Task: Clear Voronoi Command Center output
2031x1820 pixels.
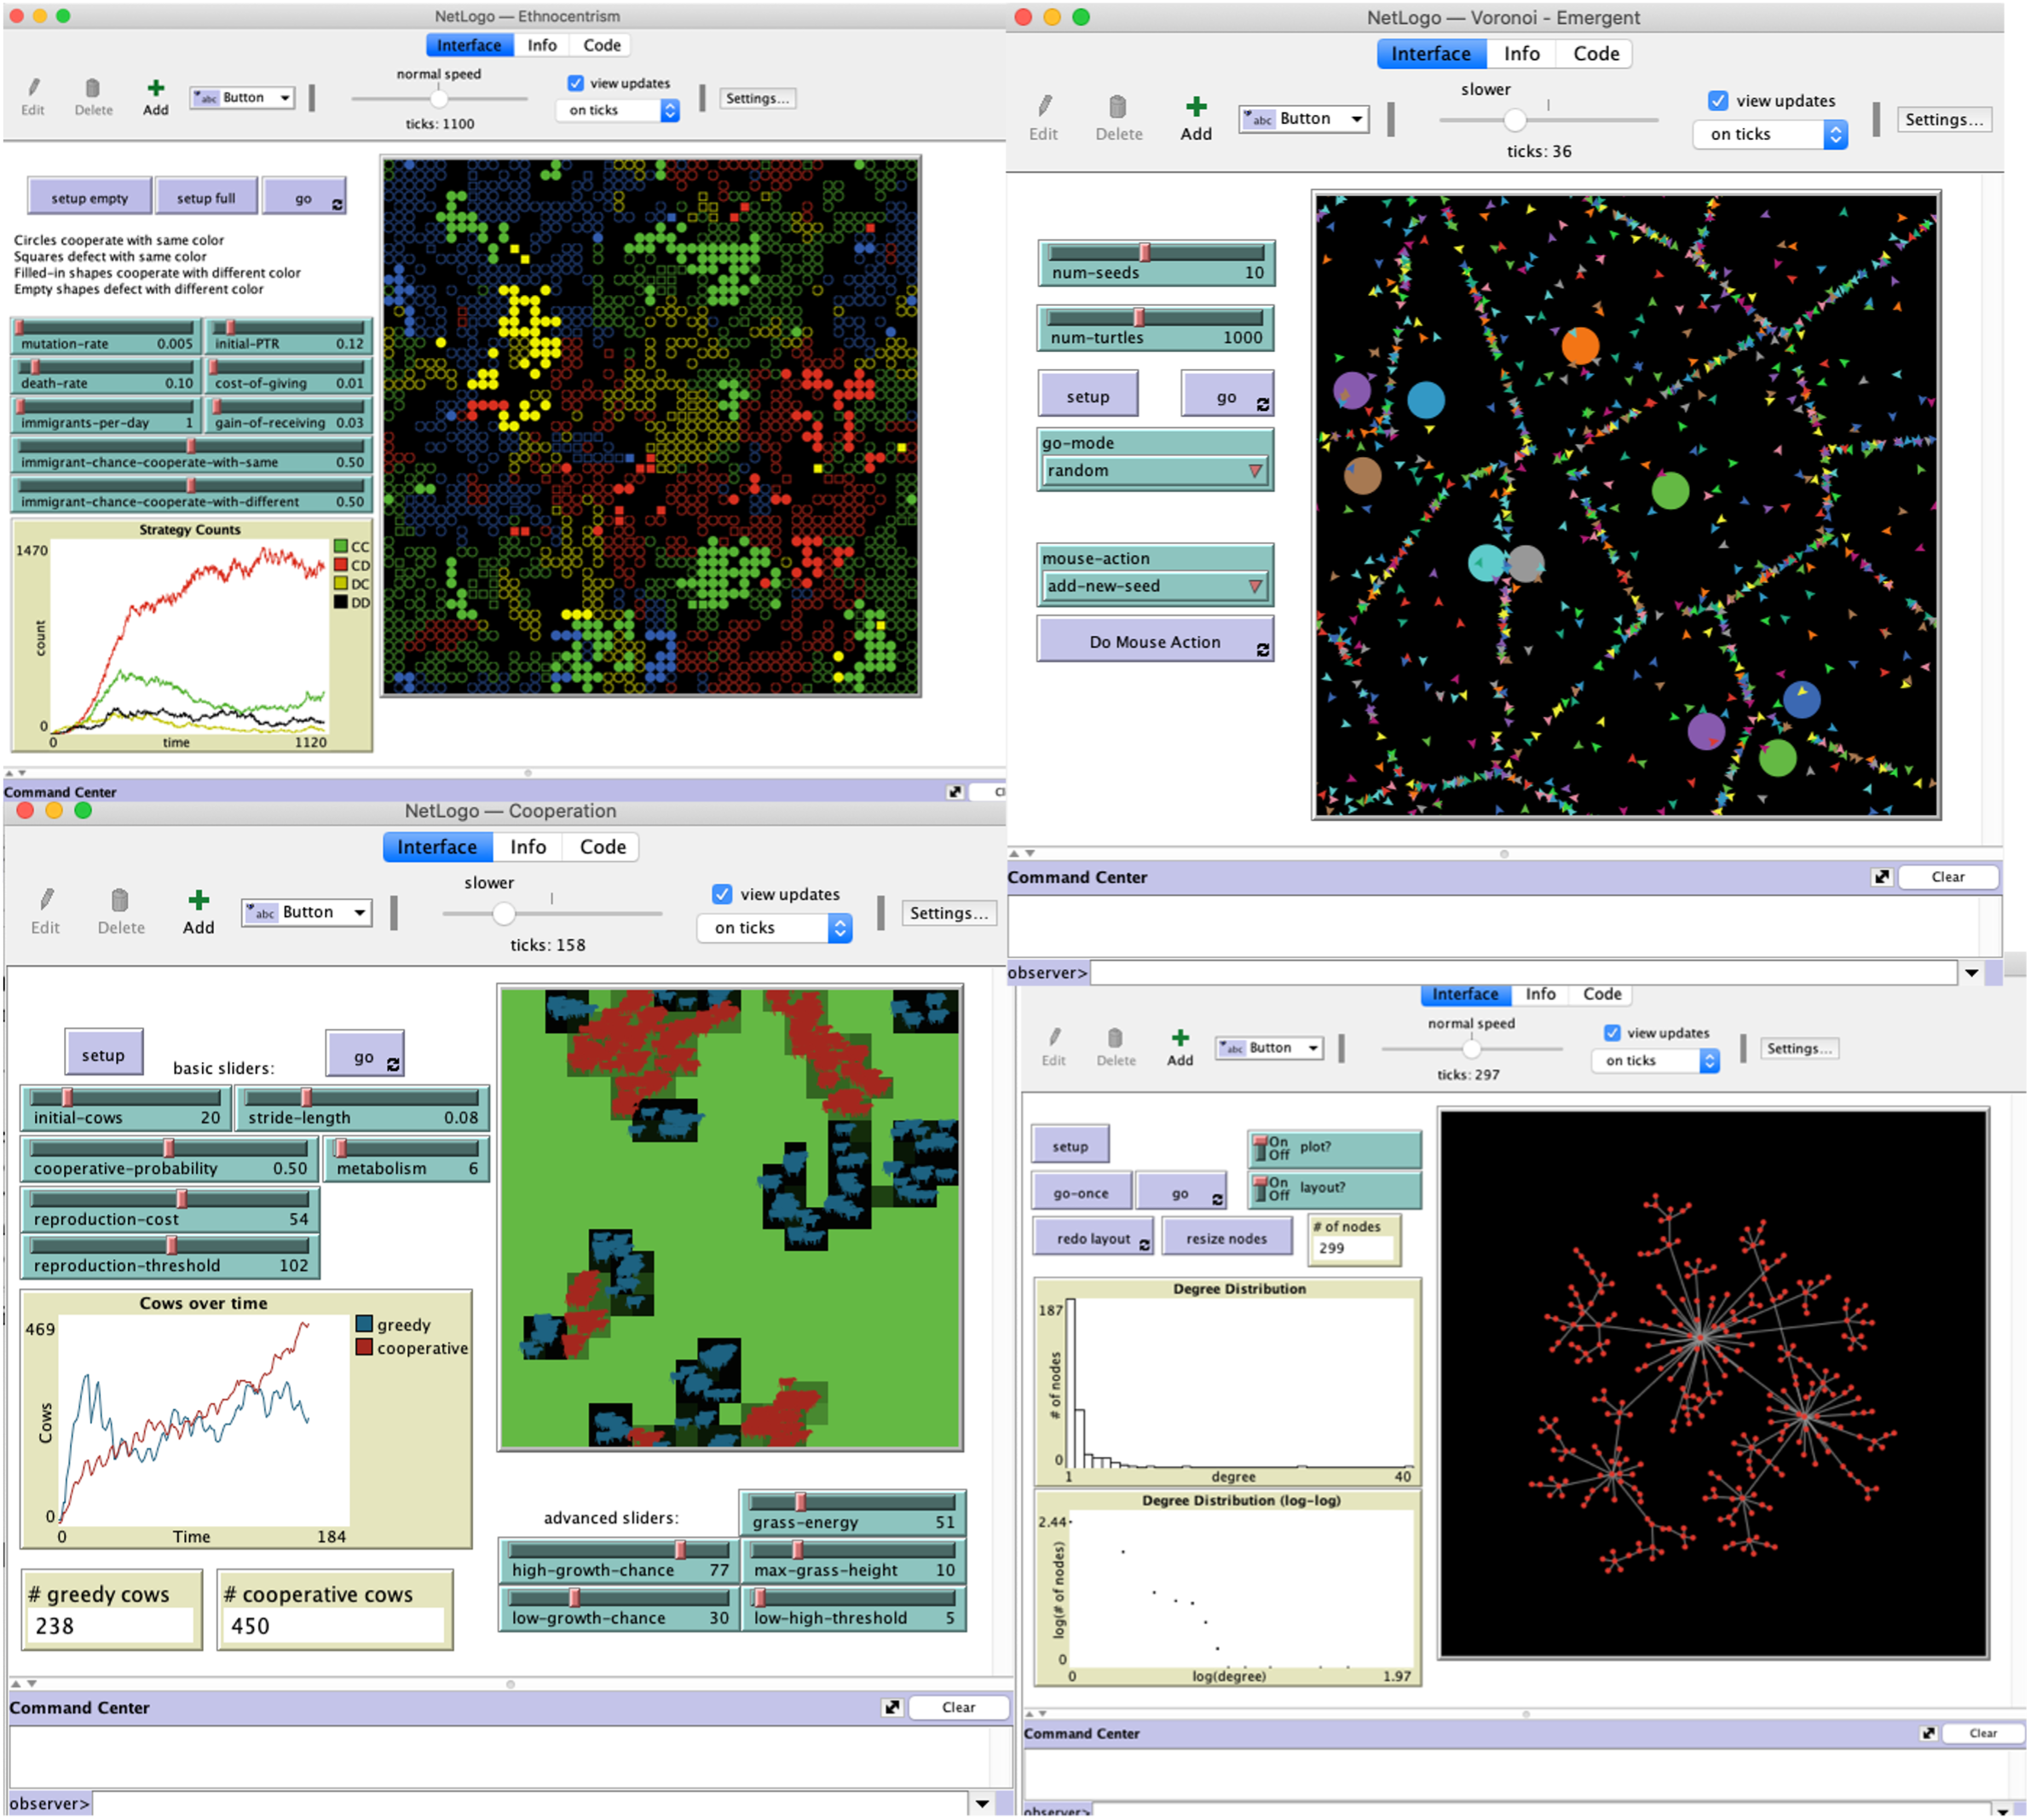Action: point(1947,877)
